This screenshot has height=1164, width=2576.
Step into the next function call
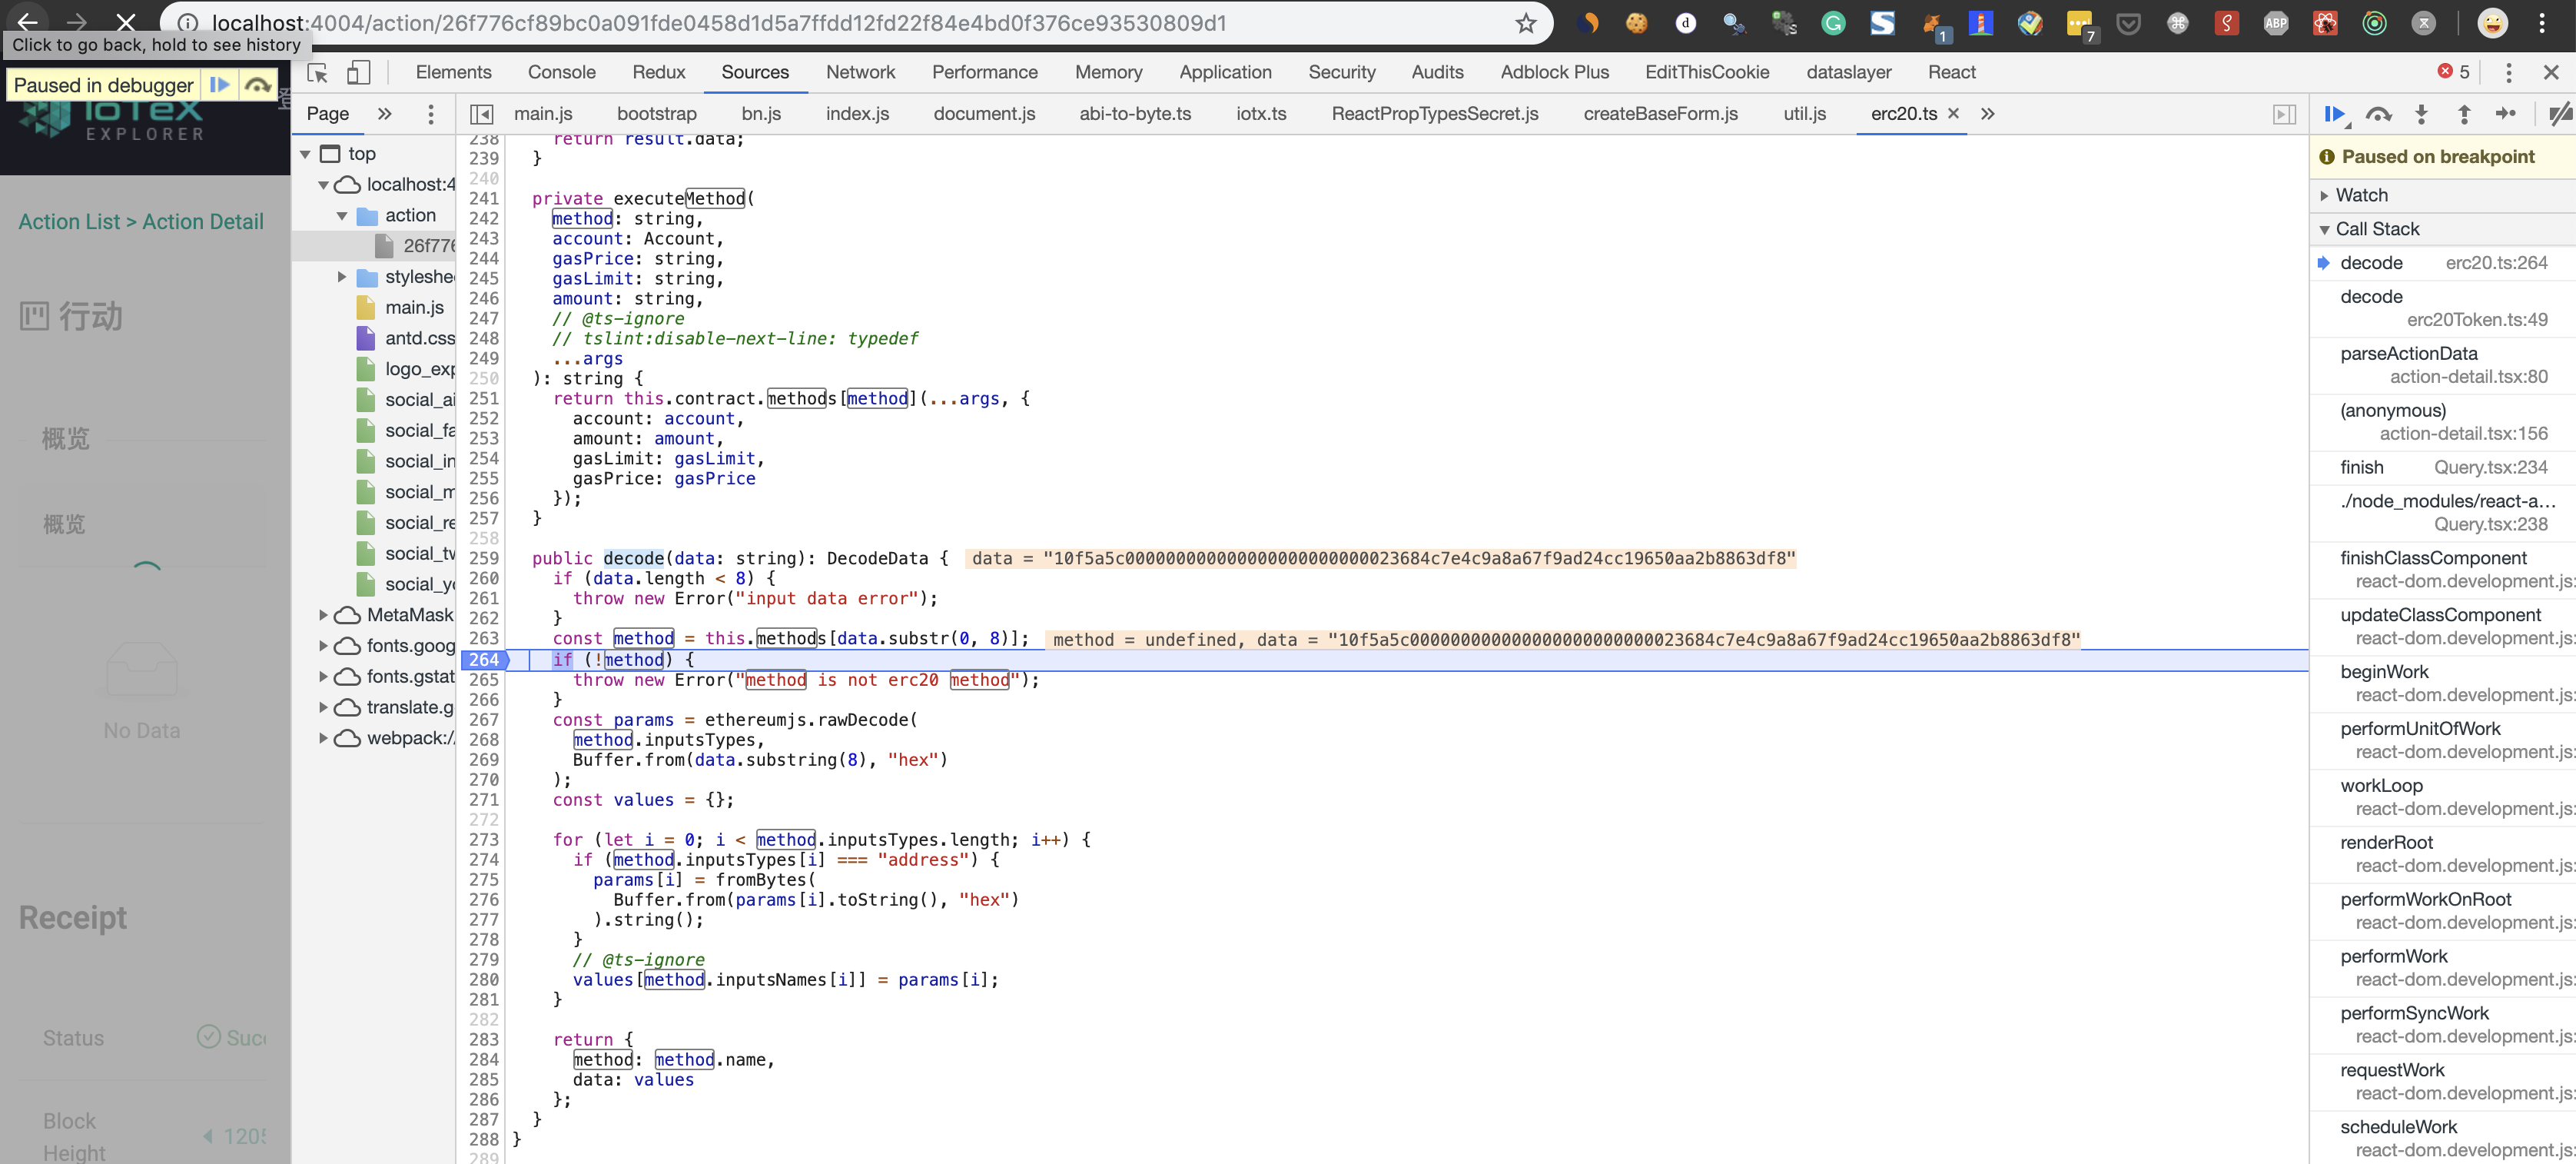2422,114
